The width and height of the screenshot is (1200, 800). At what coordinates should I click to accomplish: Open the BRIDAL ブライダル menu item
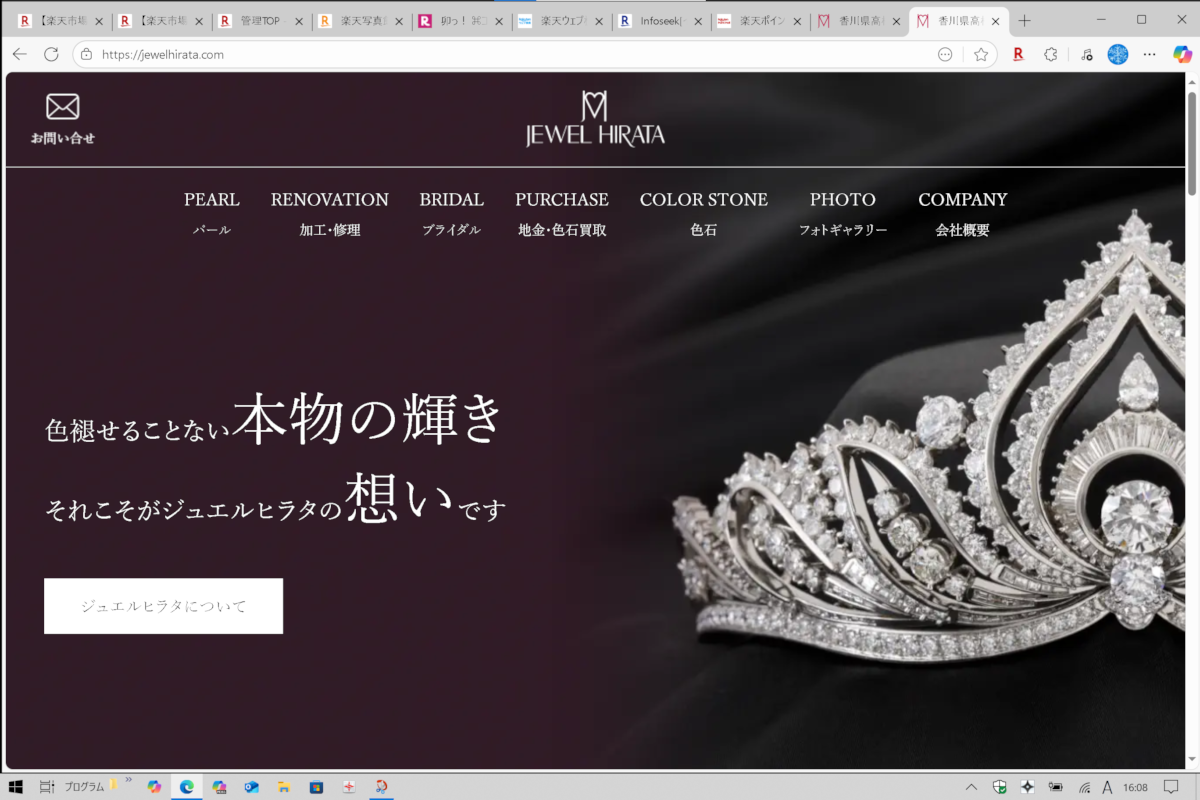[451, 213]
